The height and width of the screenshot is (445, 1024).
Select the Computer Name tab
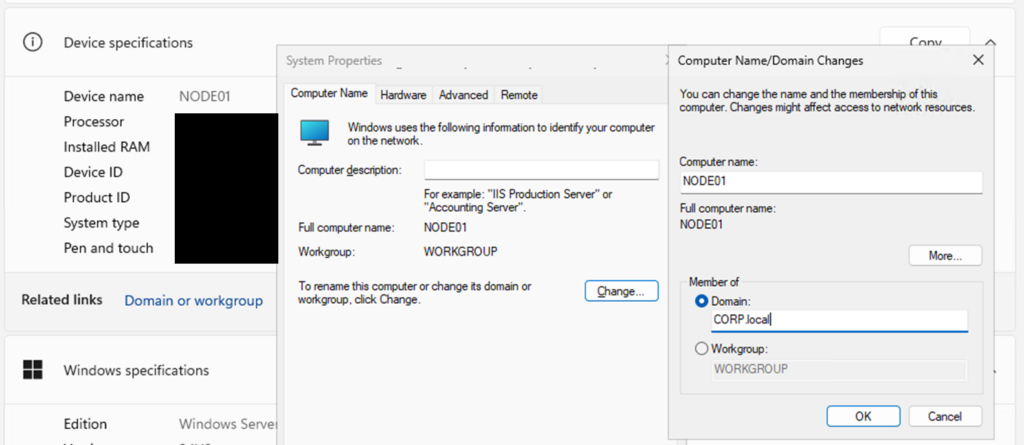coord(329,94)
